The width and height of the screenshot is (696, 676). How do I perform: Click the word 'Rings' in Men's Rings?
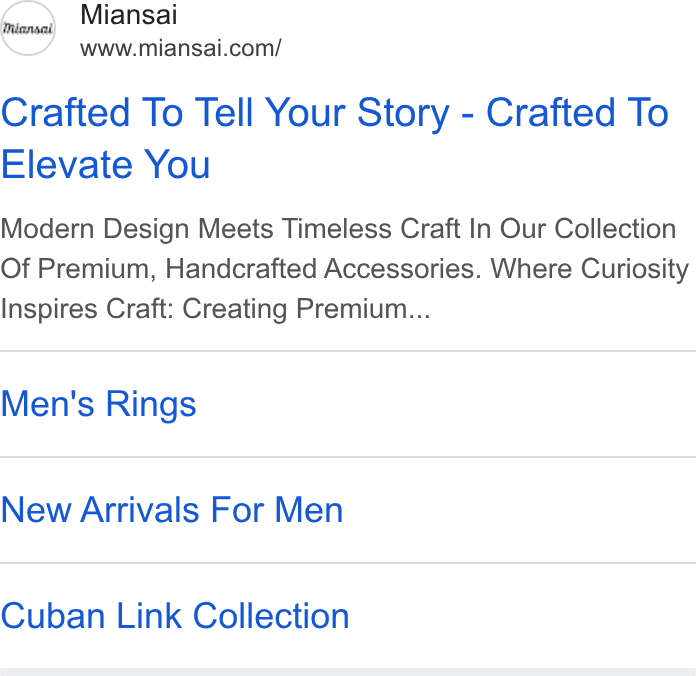pyautogui.click(x=151, y=404)
